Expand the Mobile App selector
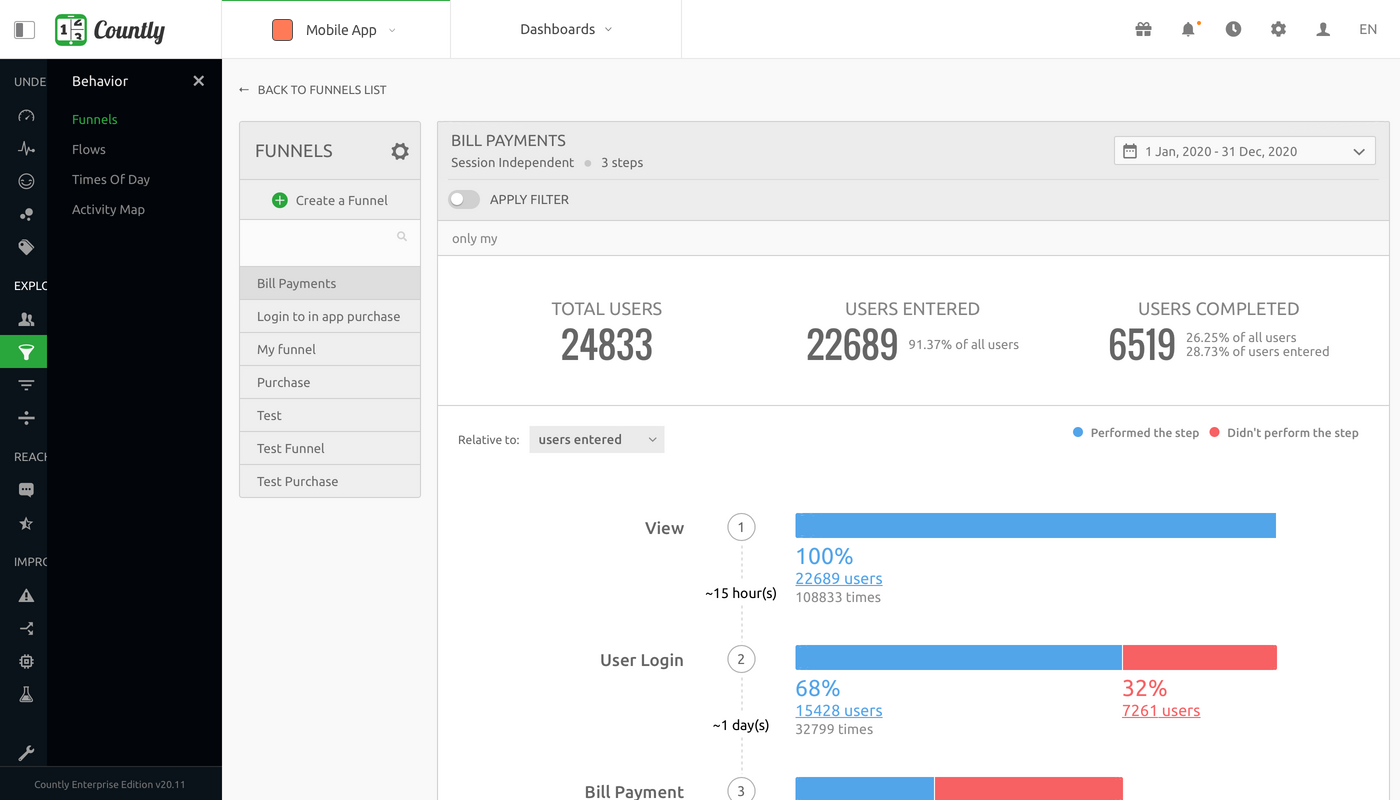Screen dimensions: 1400x800 click(x=336, y=30)
